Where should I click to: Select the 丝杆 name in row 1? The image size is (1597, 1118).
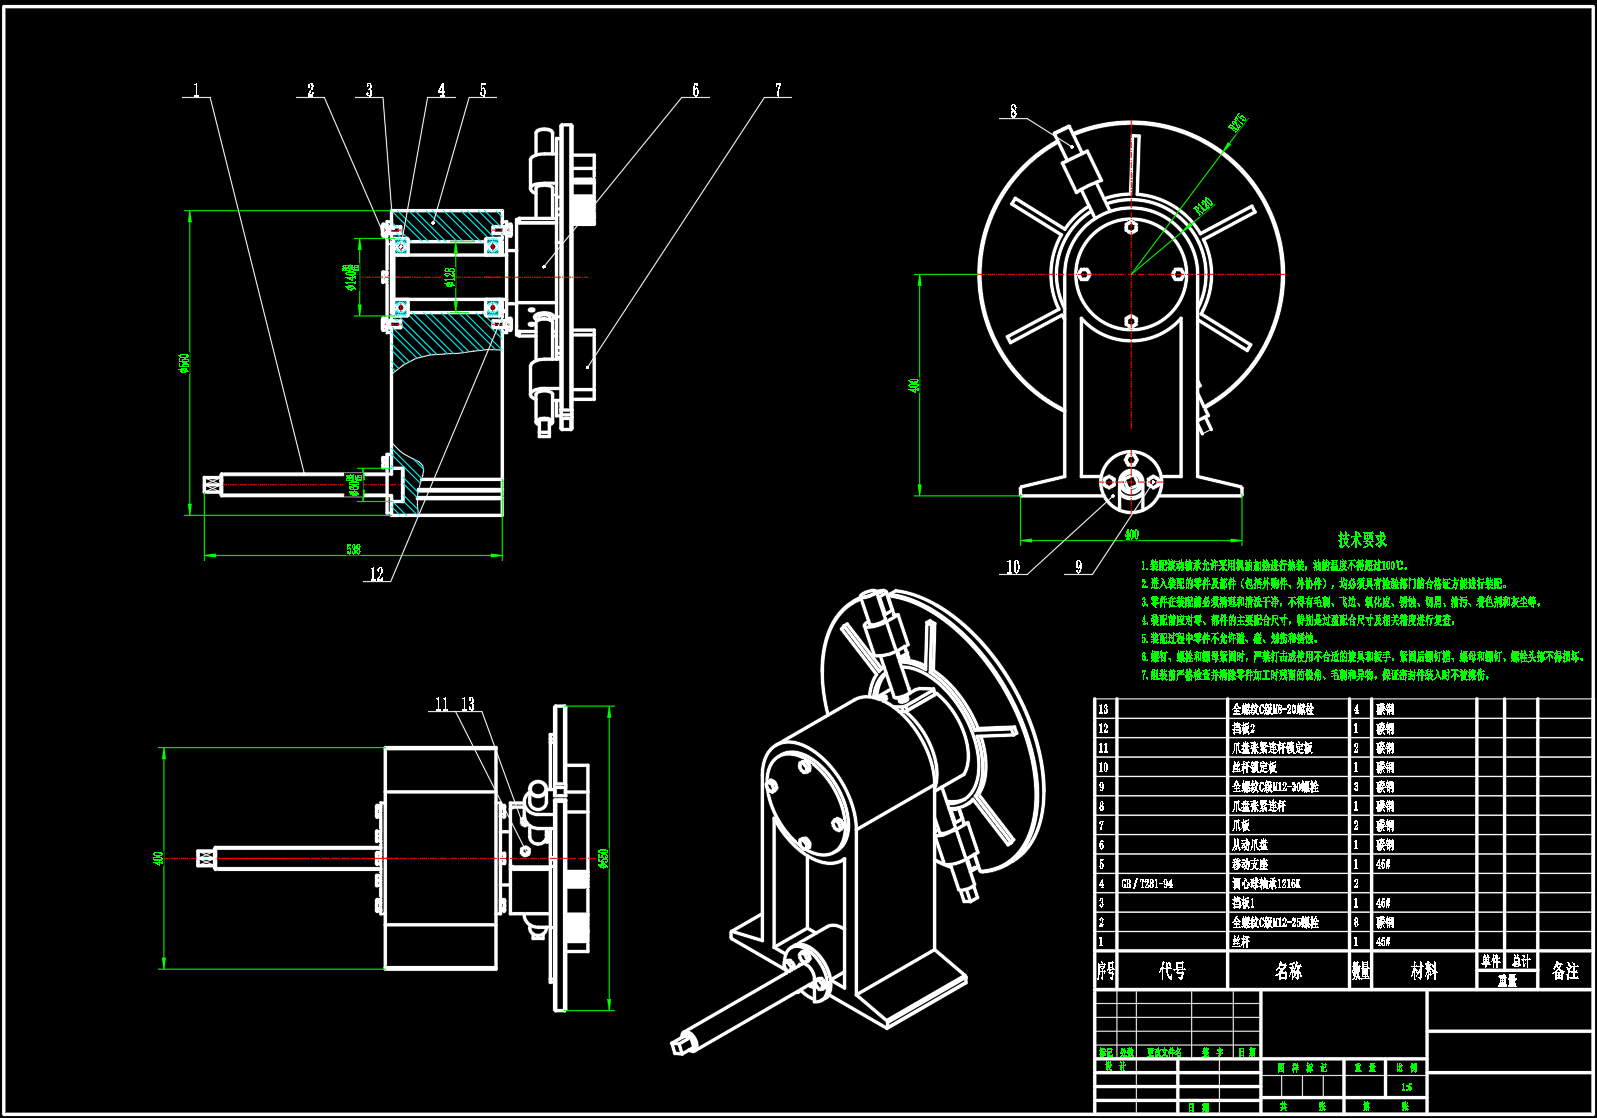tap(1241, 942)
